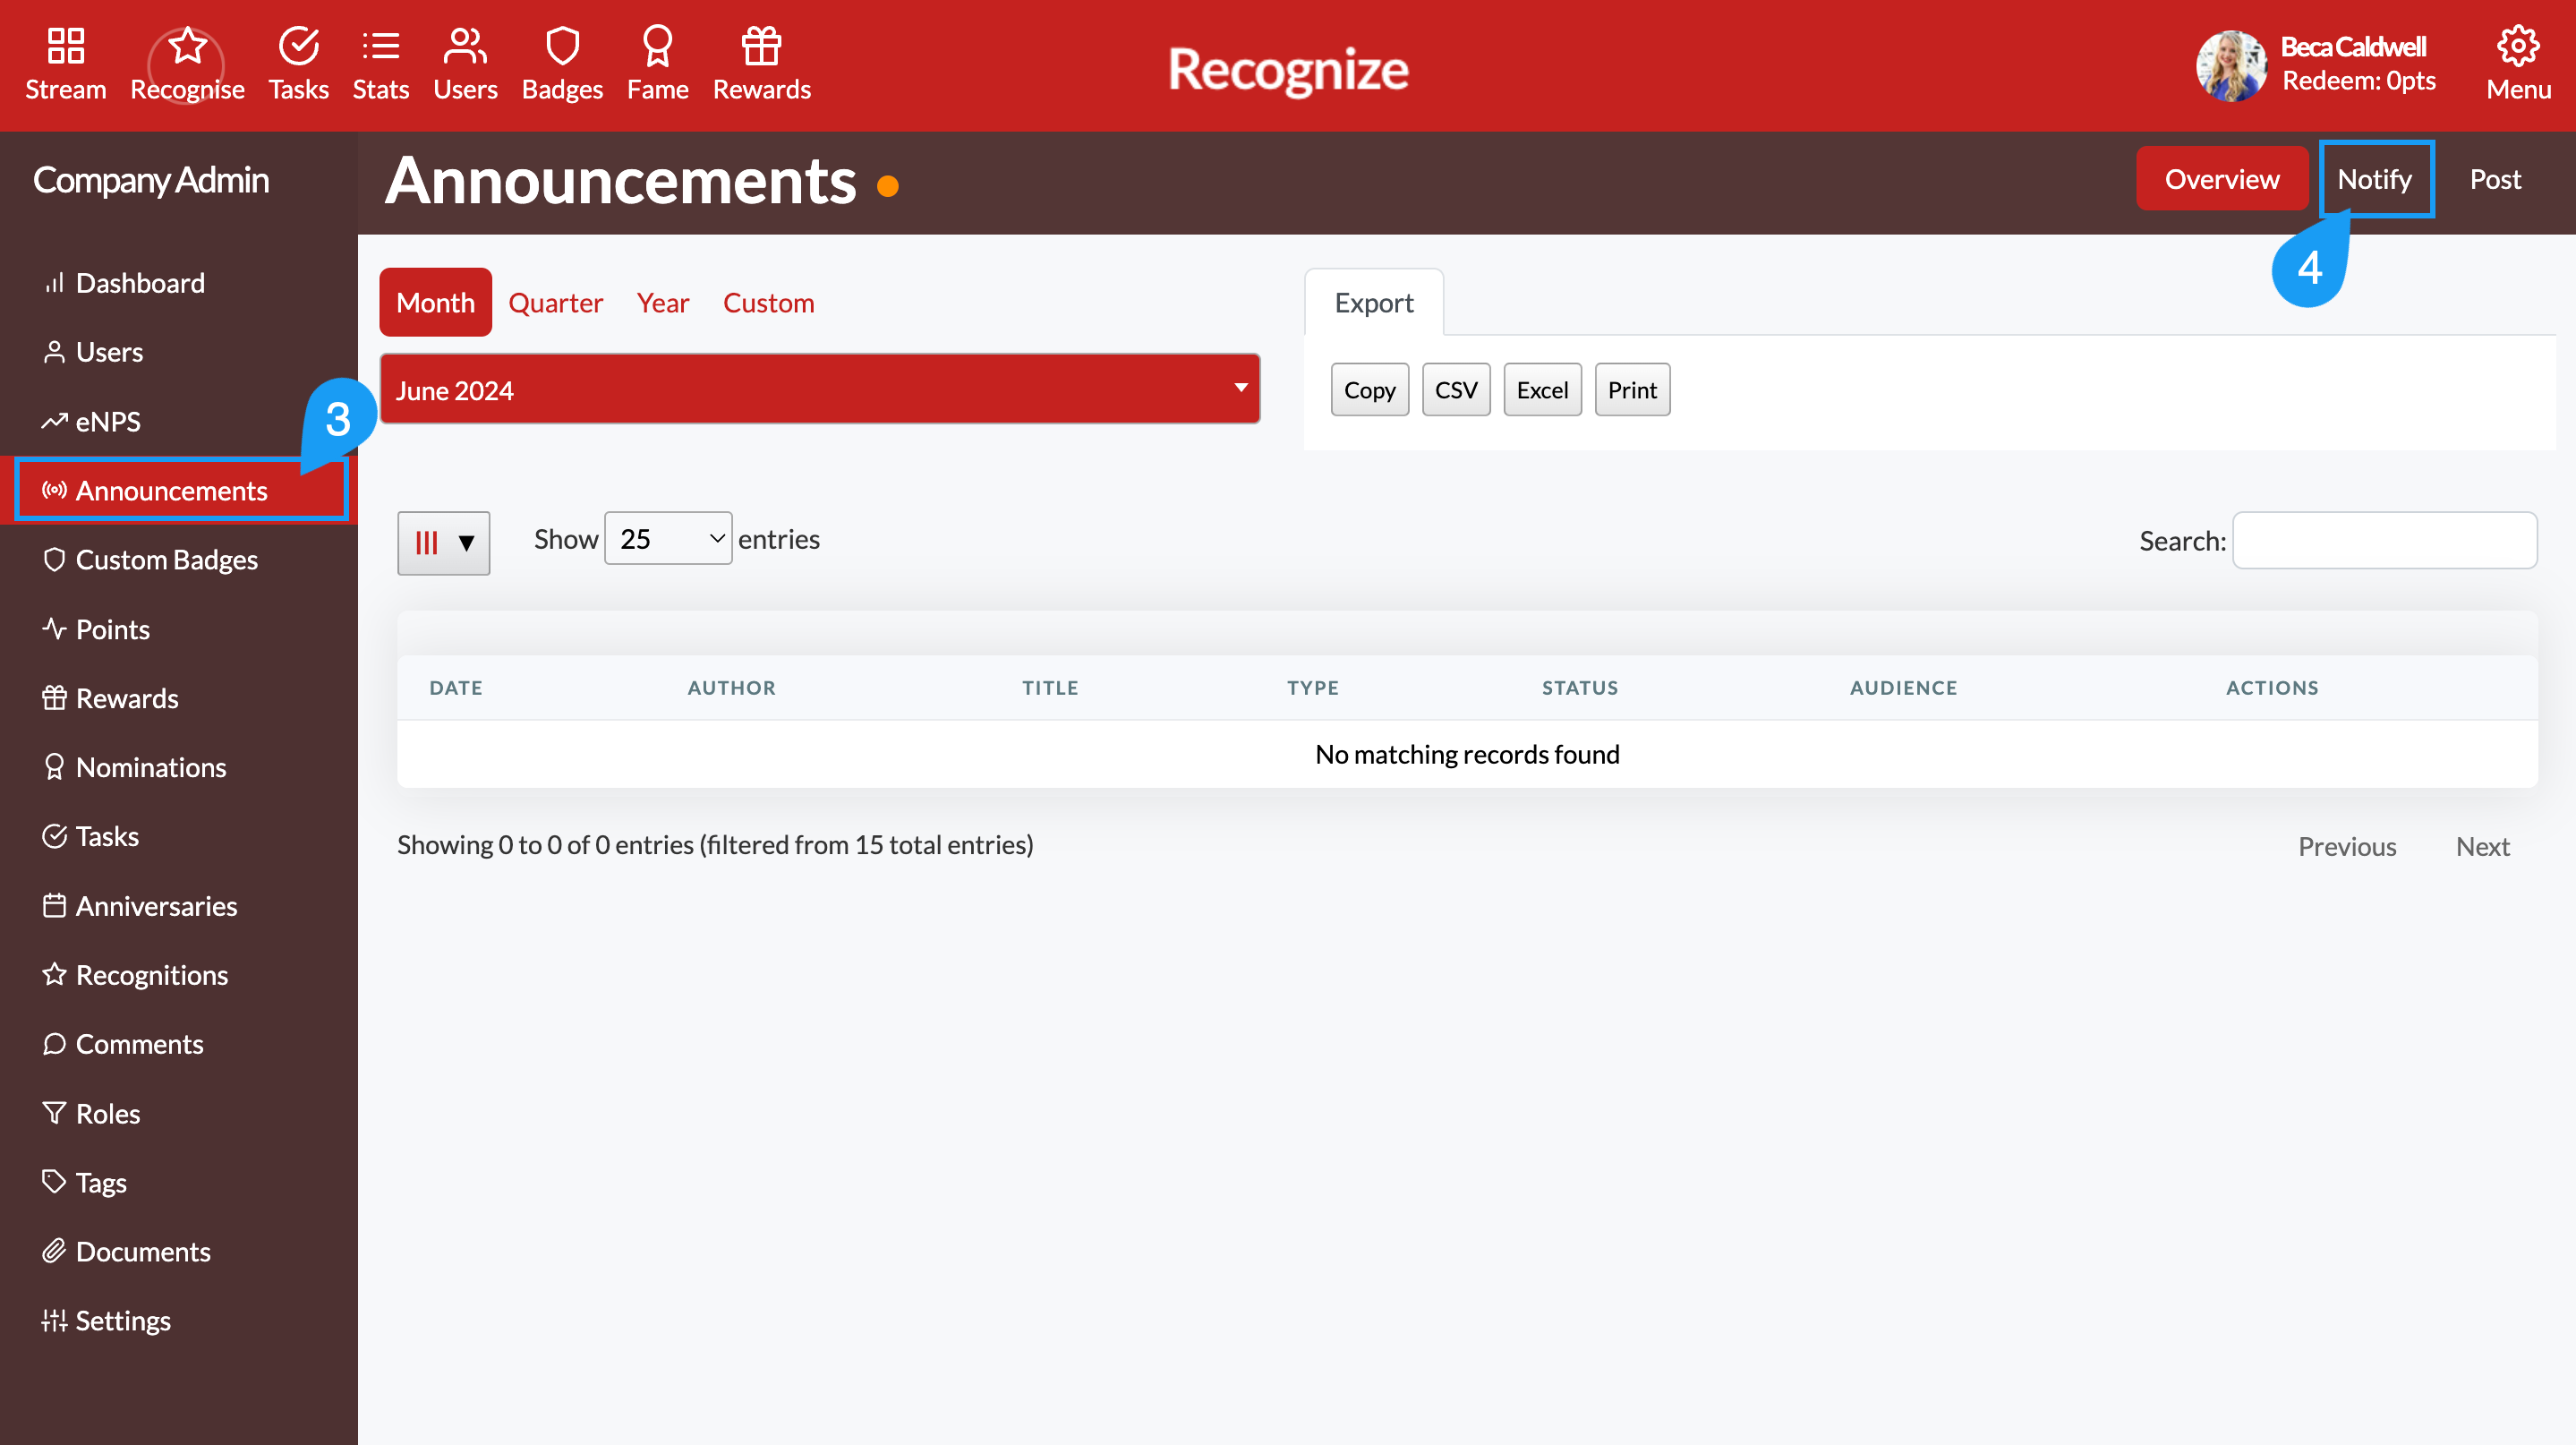Change the Show entries count dropdown

tap(667, 538)
